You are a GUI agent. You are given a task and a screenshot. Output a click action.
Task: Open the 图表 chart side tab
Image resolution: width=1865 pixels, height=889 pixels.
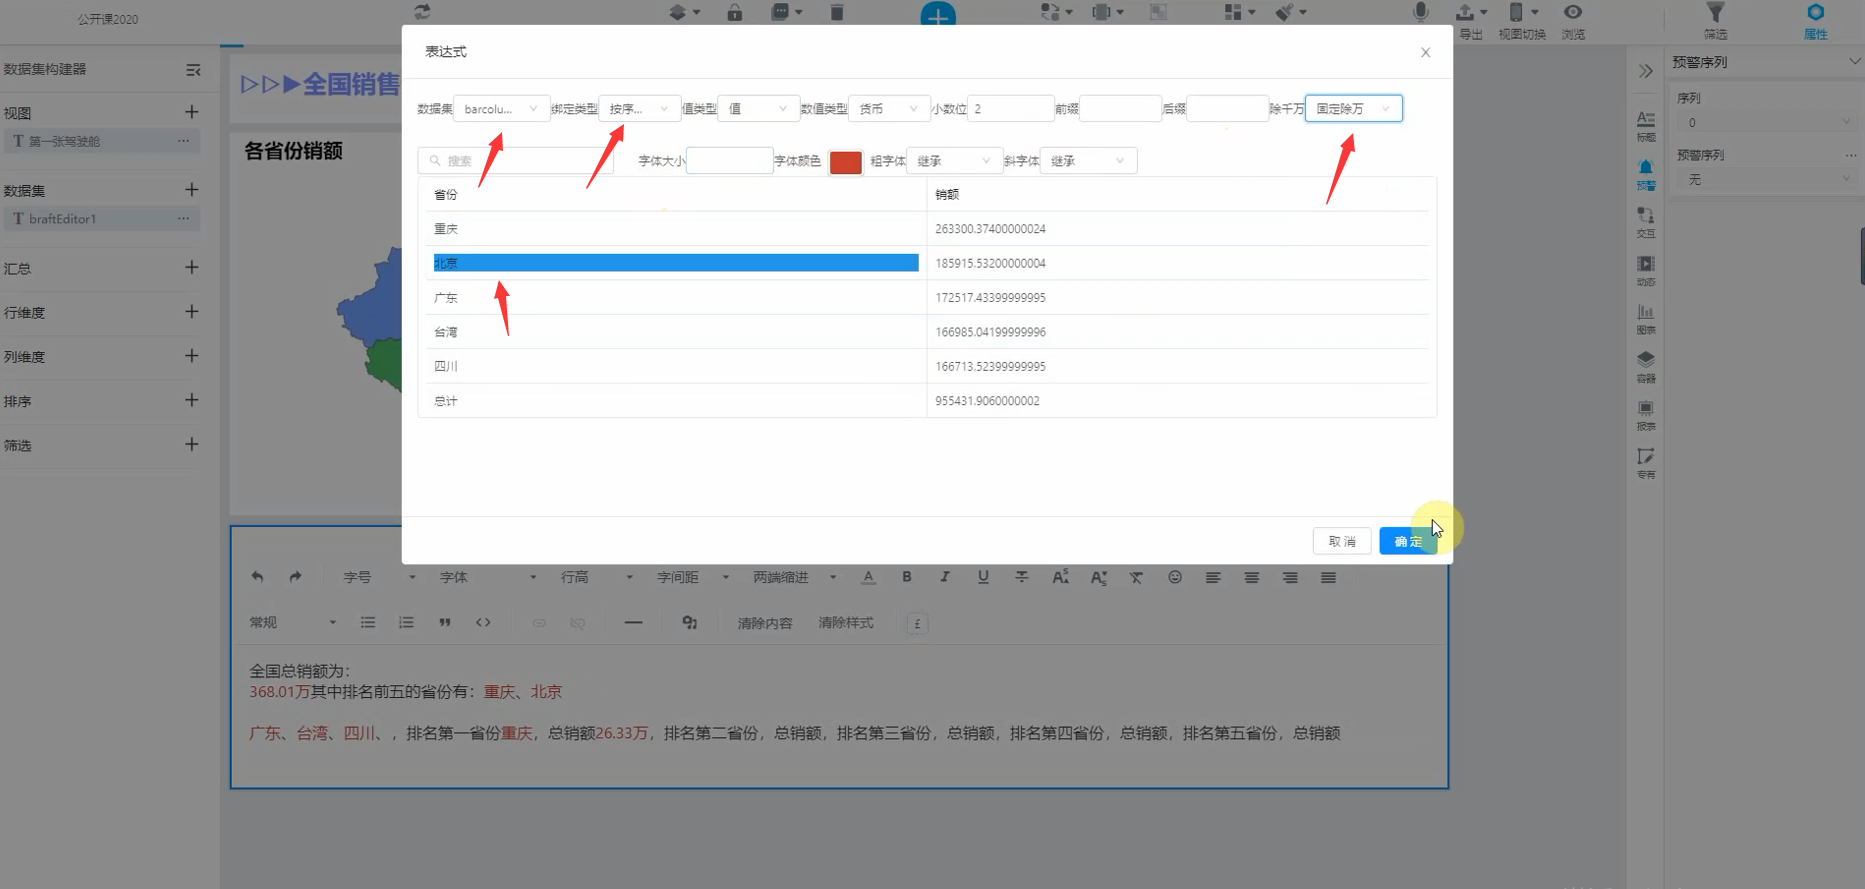[x=1646, y=319]
